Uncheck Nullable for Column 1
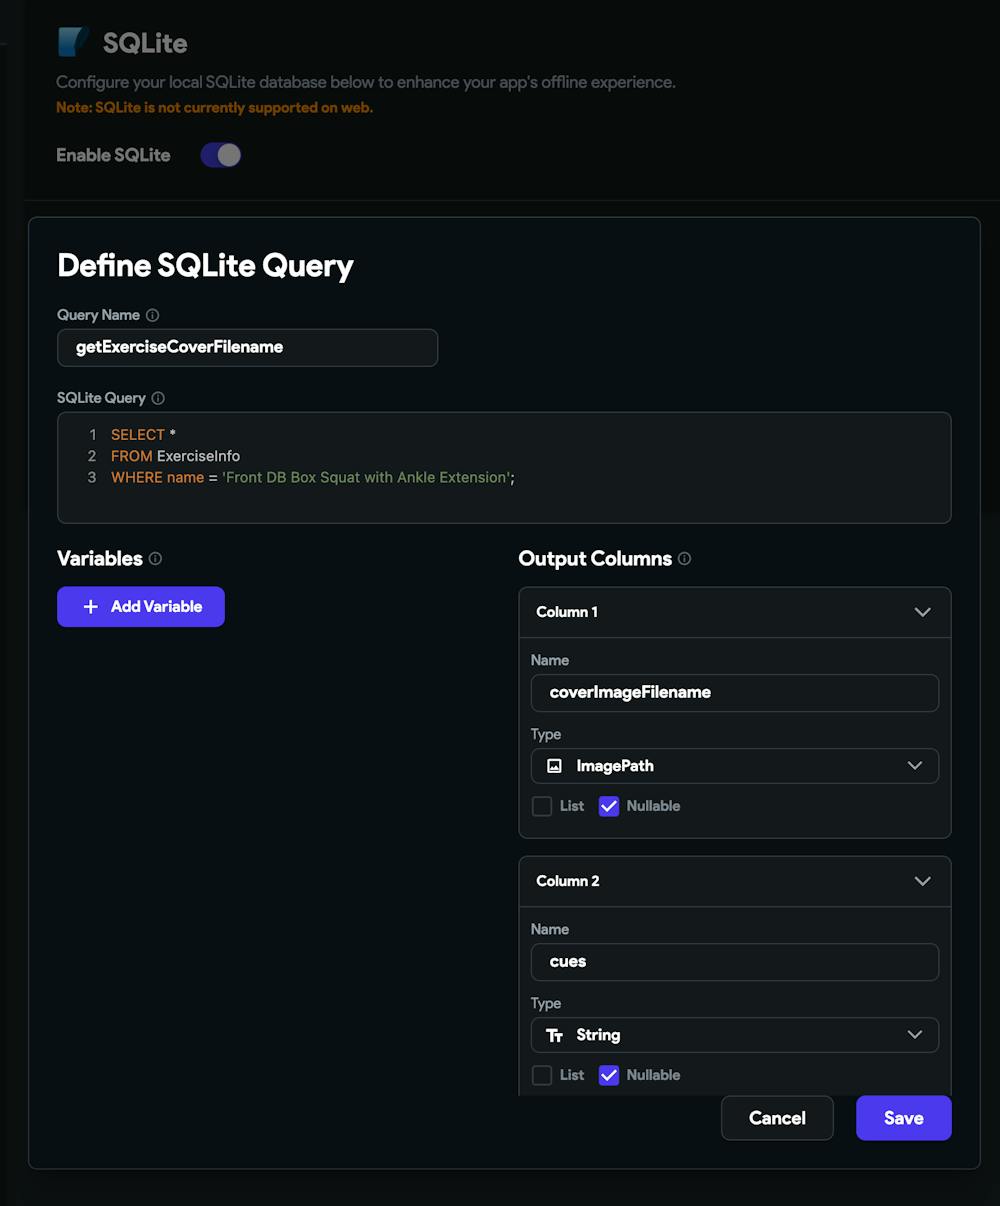Screen dimensions: 1000x1206 point(609,806)
